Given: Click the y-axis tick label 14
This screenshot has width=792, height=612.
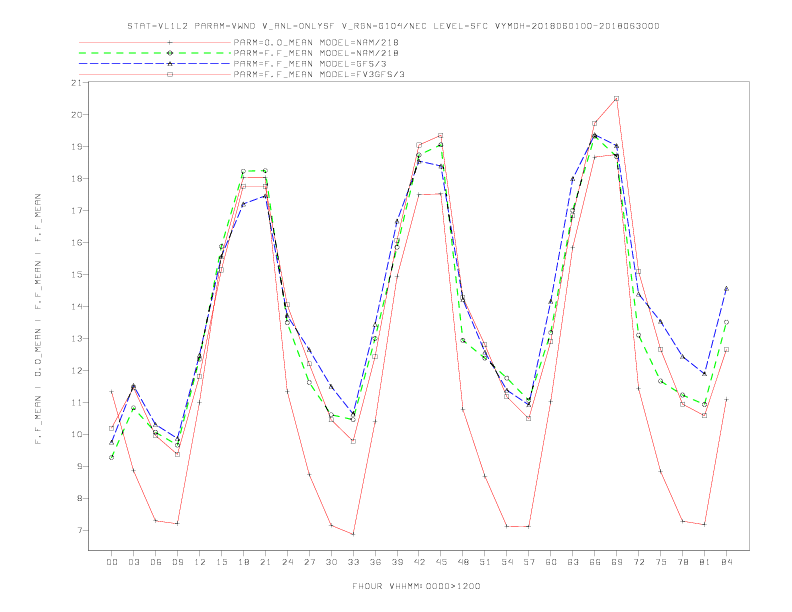Looking at the screenshot, I should tap(76, 307).
